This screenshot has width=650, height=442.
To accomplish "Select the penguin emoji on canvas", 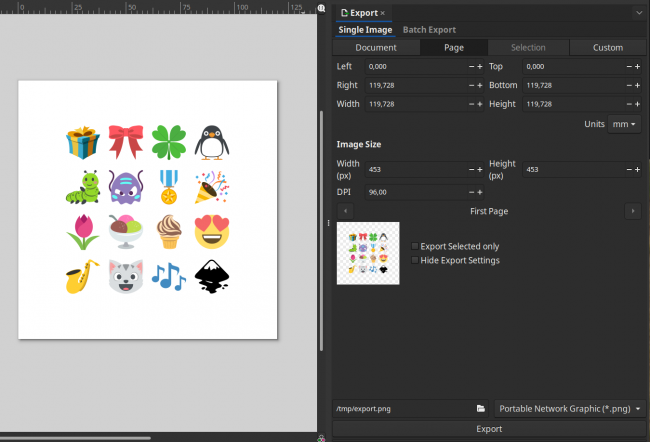I will (212, 143).
